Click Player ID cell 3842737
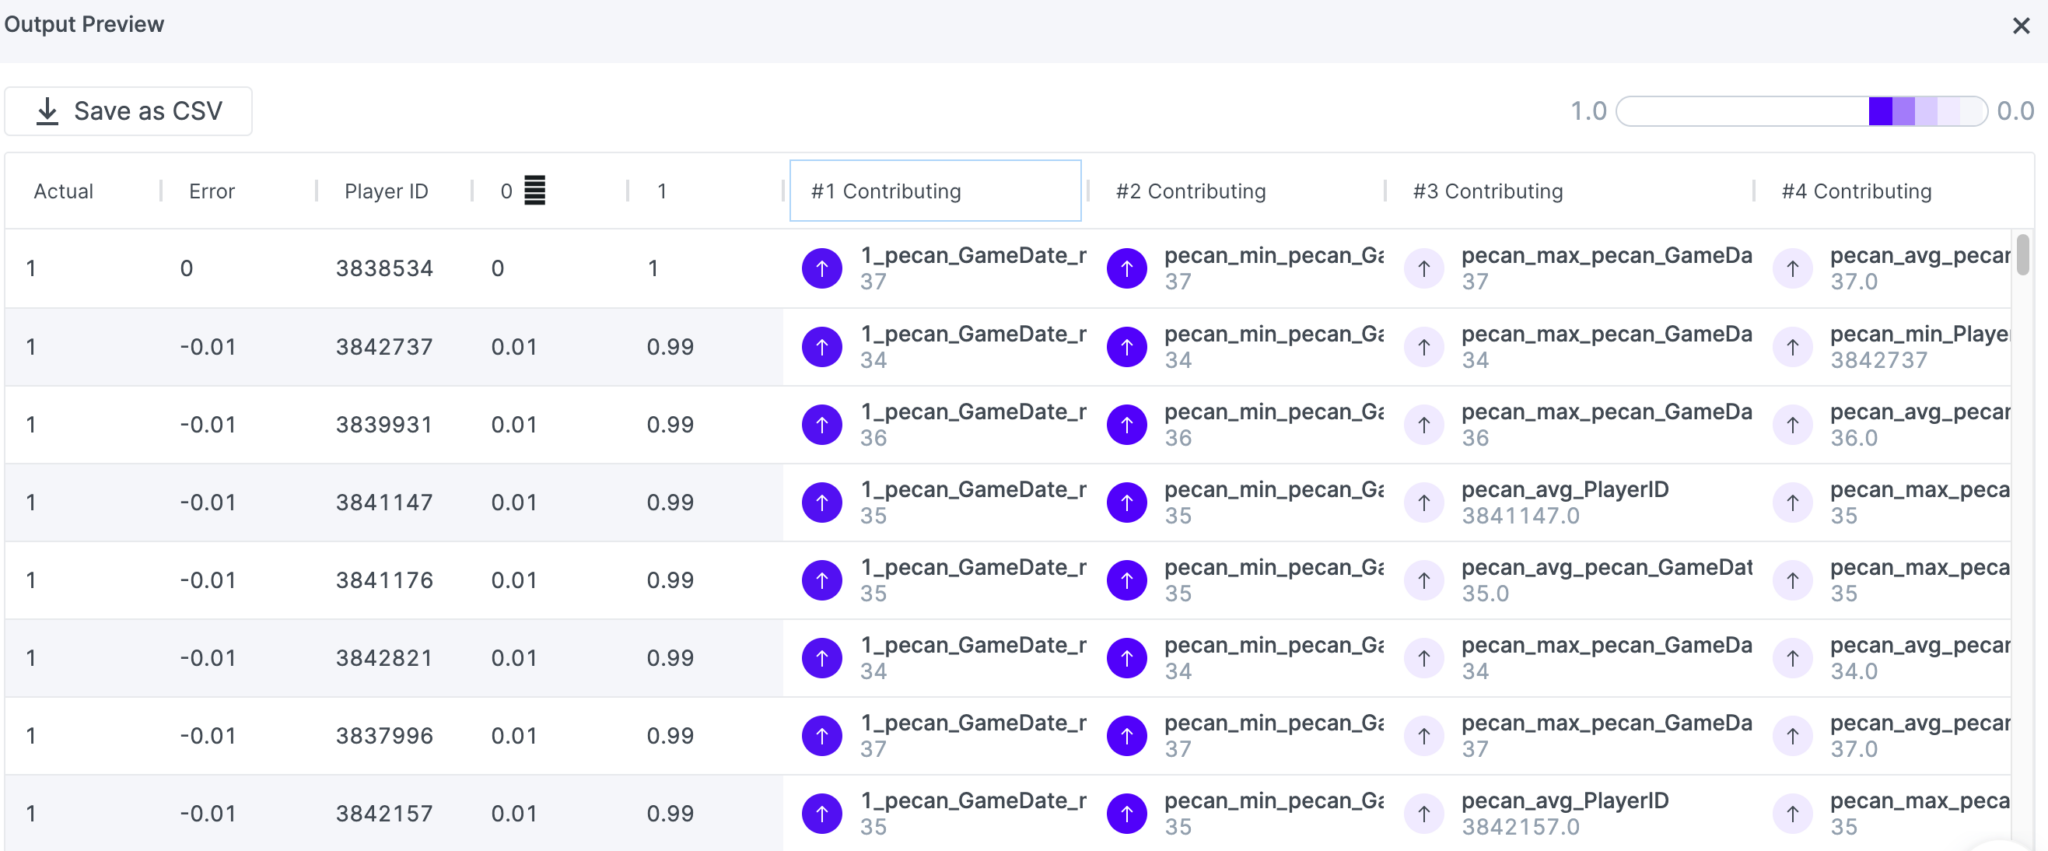This screenshot has width=2048, height=851. pos(384,347)
